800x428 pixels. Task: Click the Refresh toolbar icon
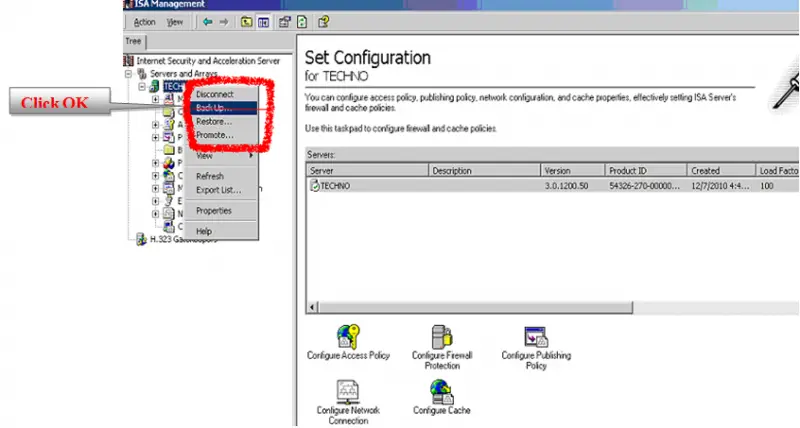click(302, 22)
